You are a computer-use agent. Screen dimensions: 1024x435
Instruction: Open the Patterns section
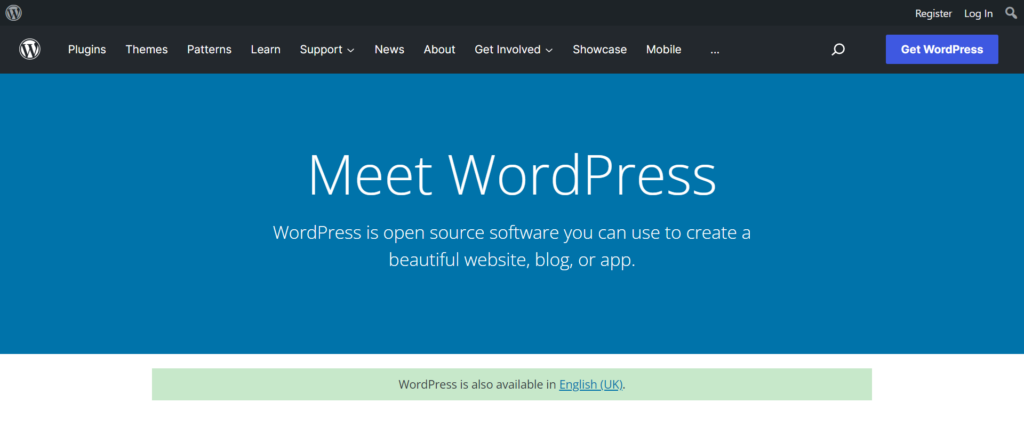pos(209,50)
